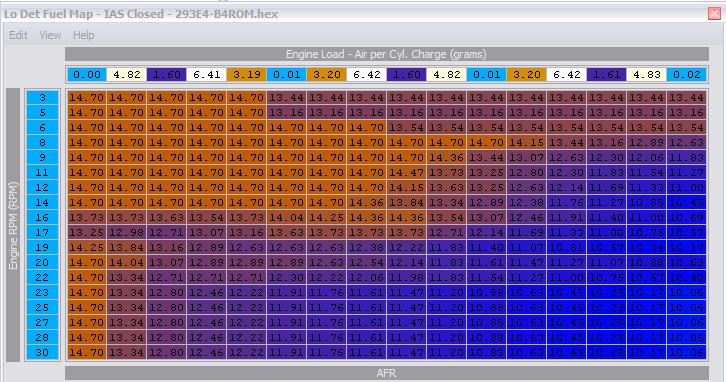The image size is (726, 382).
Task: Select the 10.06 cell in RPM row 30
Action: click(687, 352)
